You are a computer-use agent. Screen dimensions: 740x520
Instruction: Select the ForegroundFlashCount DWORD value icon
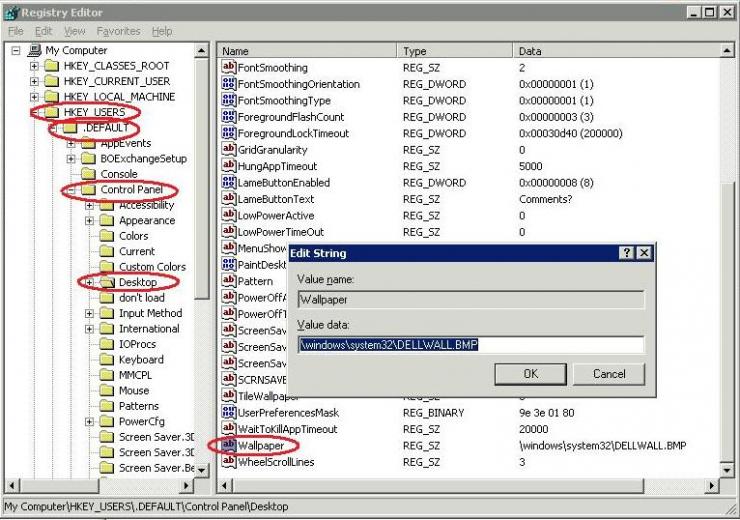(228, 116)
